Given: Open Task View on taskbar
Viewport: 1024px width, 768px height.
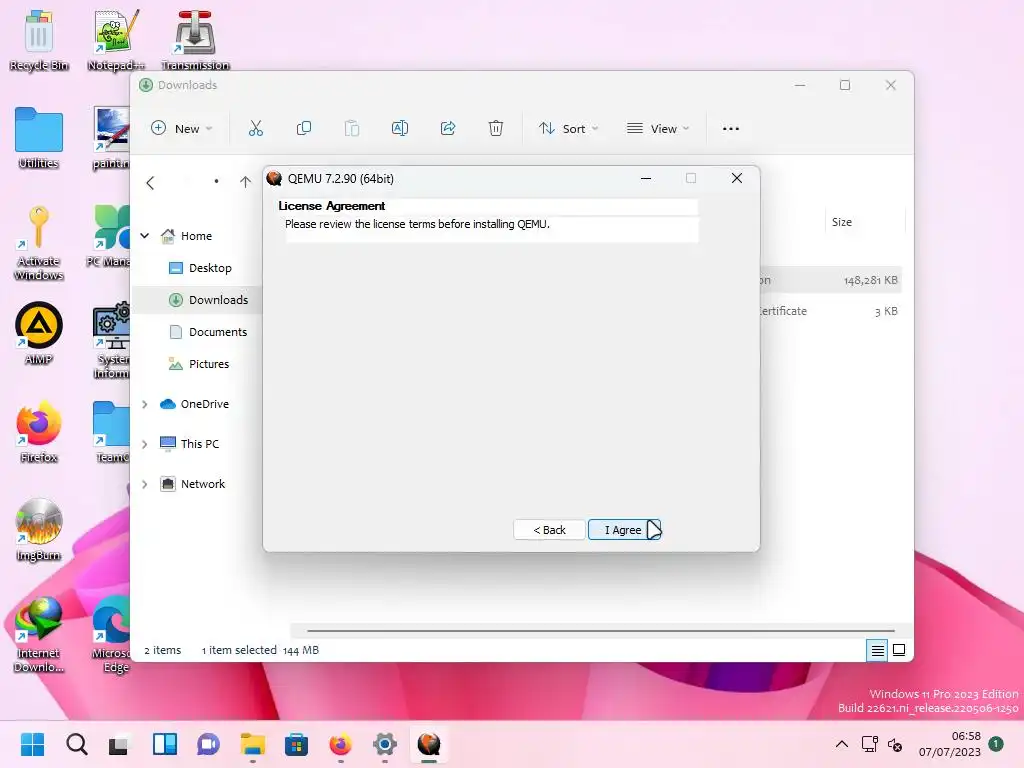Looking at the screenshot, I should click(120, 744).
